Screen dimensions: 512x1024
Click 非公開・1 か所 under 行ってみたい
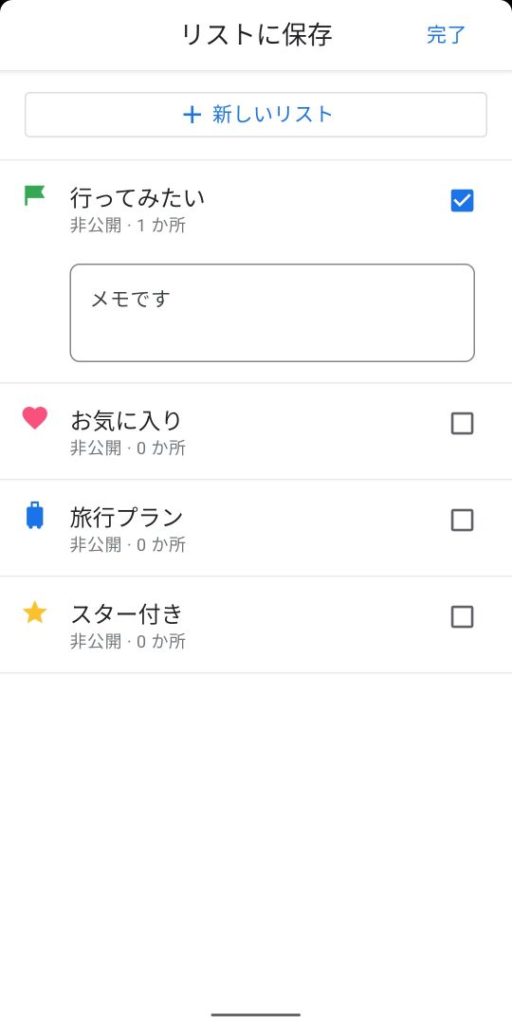pyautogui.click(x=128, y=226)
